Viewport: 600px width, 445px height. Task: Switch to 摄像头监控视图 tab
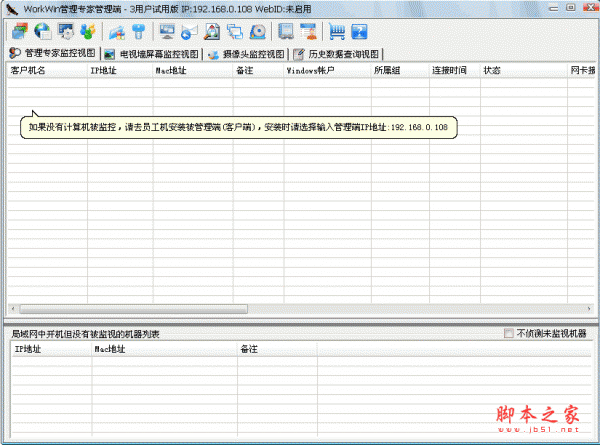tap(246, 54)
